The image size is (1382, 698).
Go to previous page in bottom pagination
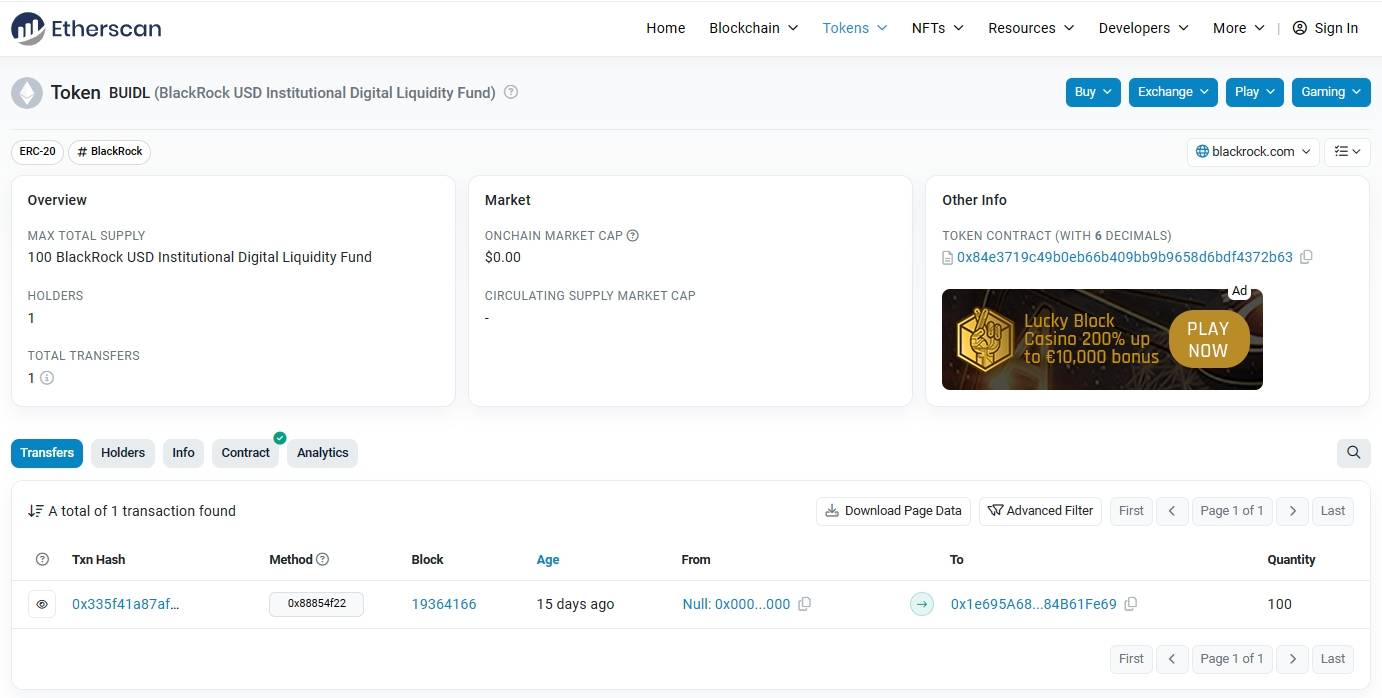pyautogui.click(x=1172, y=659)
